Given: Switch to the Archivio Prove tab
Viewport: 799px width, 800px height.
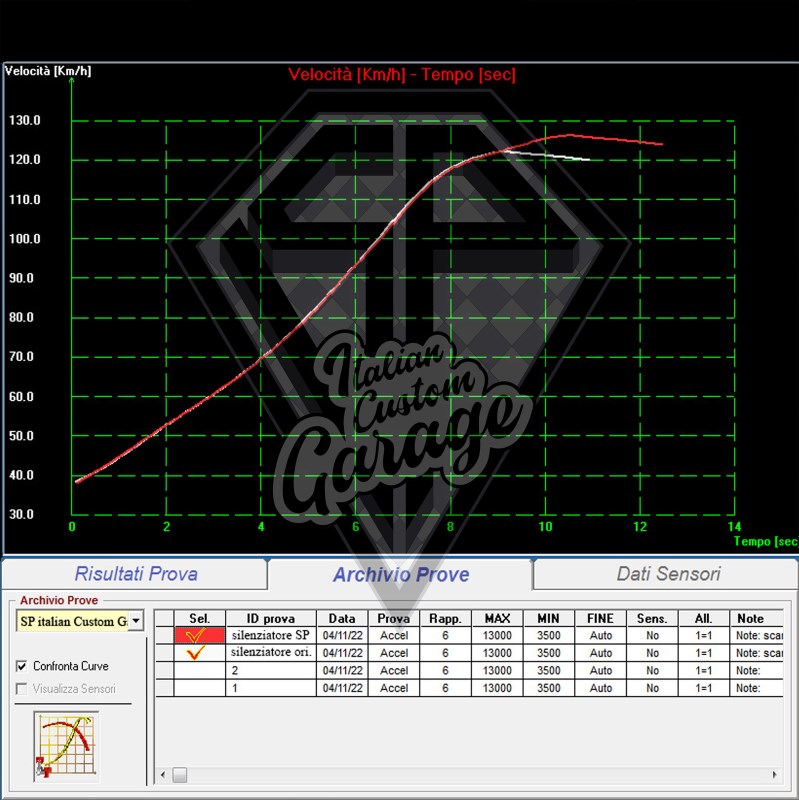Looking at the screenshot, I should point(401,574).
